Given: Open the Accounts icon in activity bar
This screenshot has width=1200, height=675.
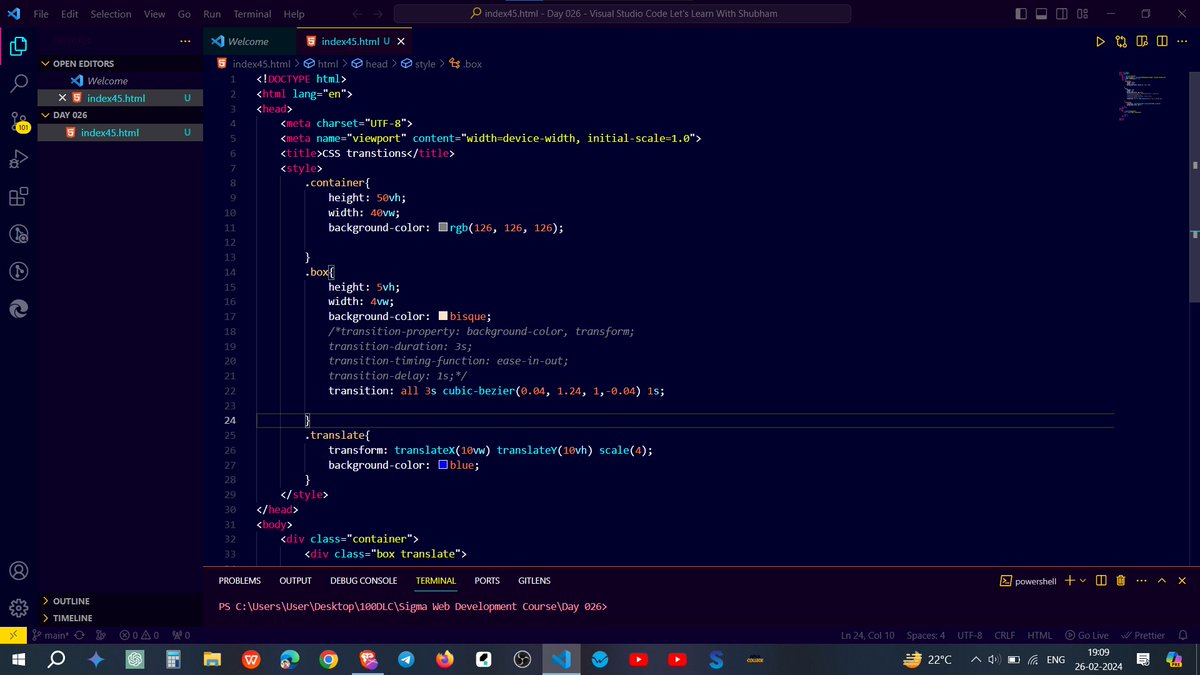Looking at the screenshot, I should [19, 571].
